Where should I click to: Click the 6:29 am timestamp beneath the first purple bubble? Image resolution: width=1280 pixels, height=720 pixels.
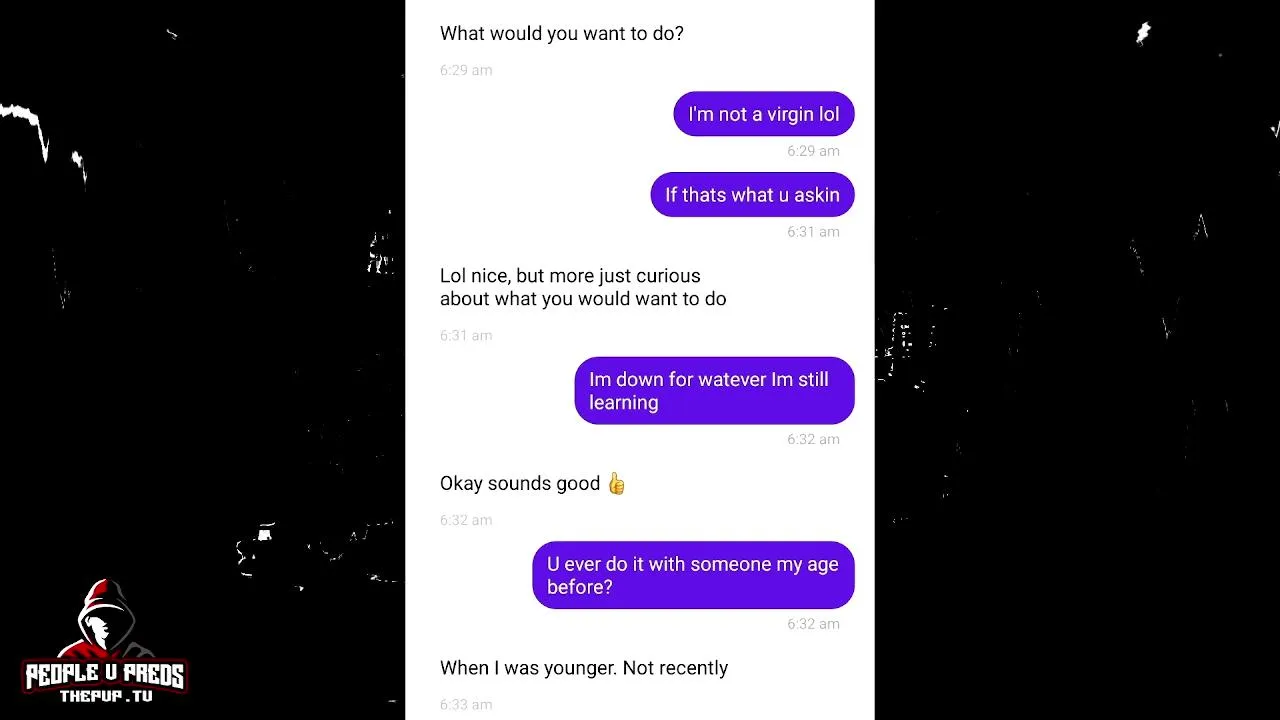813,151
